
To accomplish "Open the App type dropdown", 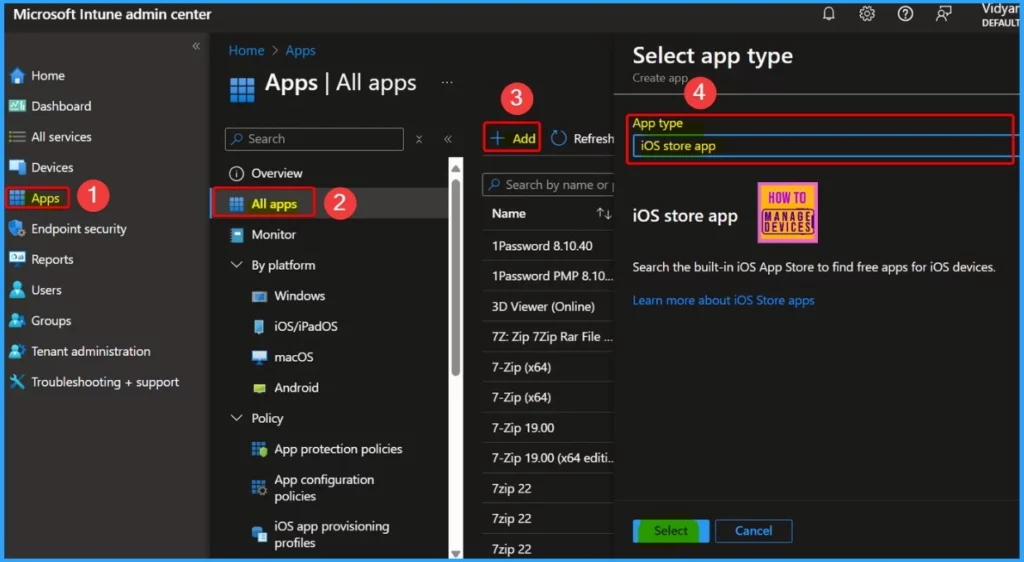I will tap(824, 146).
